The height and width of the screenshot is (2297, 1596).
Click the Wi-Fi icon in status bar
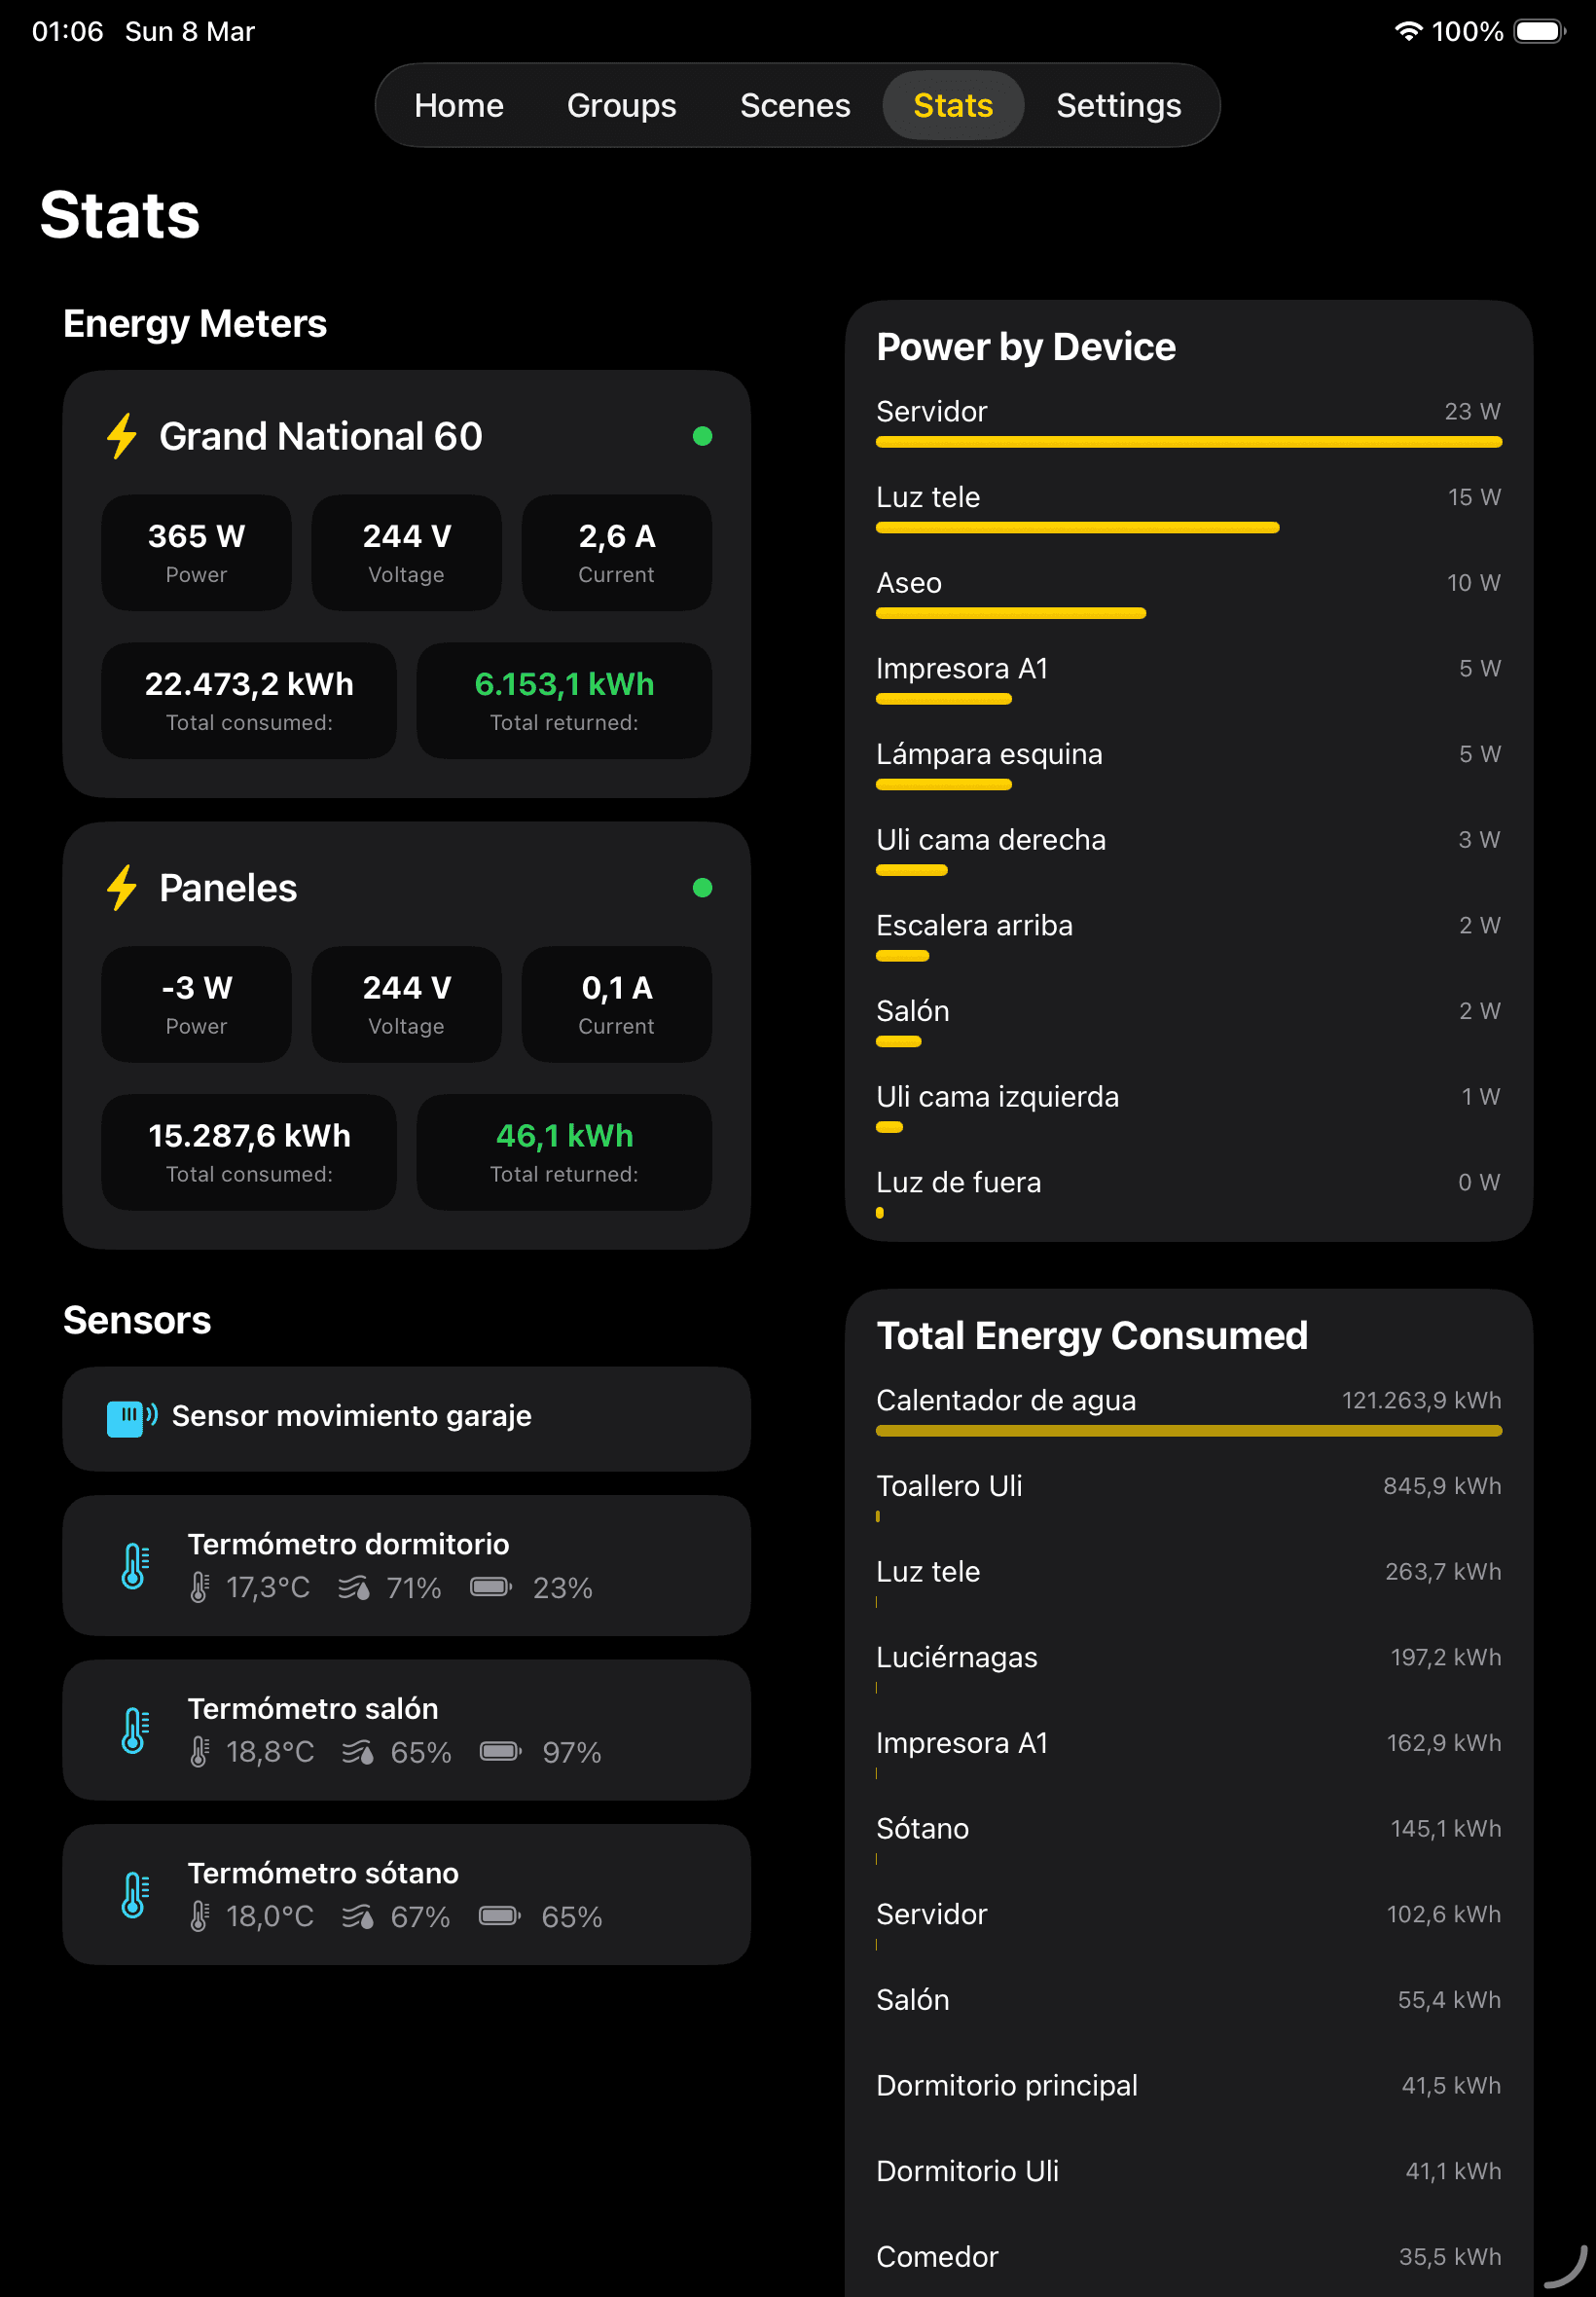tap(1408, 31)
